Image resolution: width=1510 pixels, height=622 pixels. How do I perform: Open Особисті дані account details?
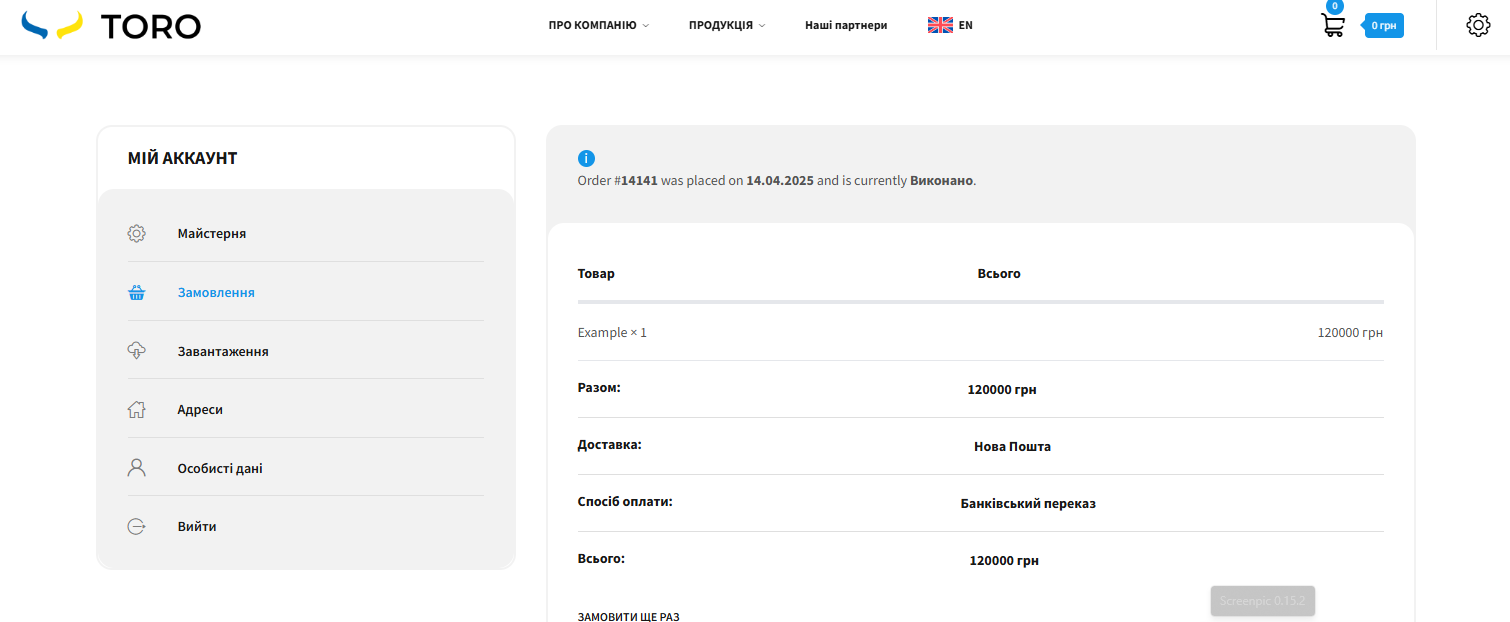(220, 468)
